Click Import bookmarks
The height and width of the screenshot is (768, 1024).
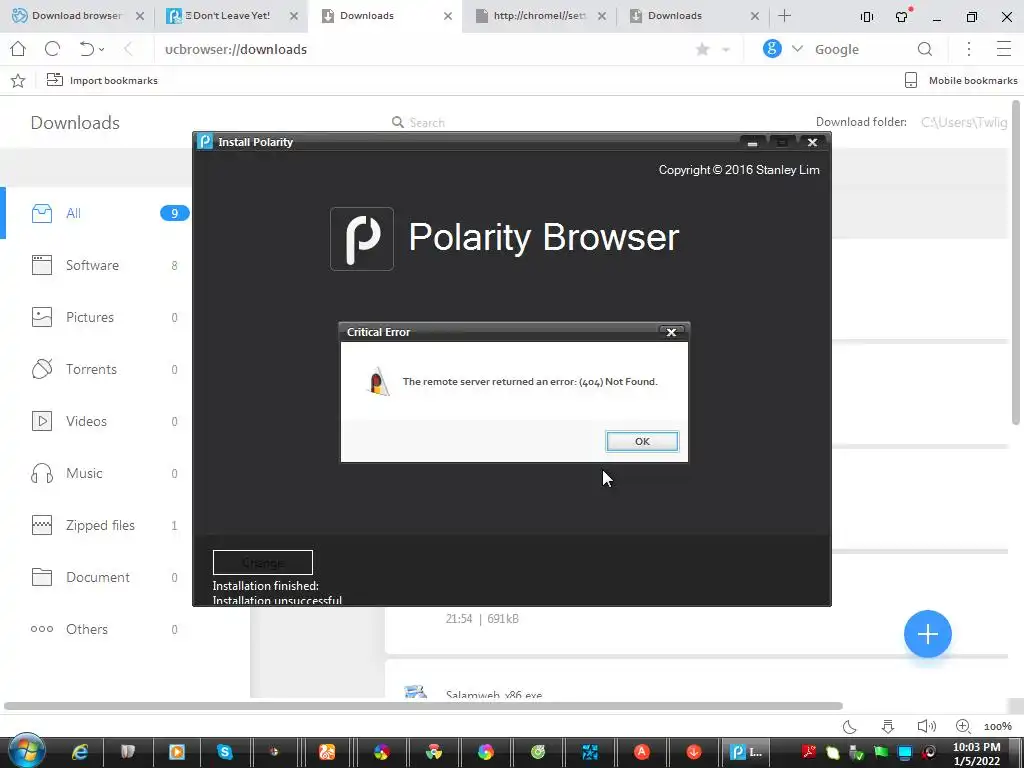[x=102, y=80]
